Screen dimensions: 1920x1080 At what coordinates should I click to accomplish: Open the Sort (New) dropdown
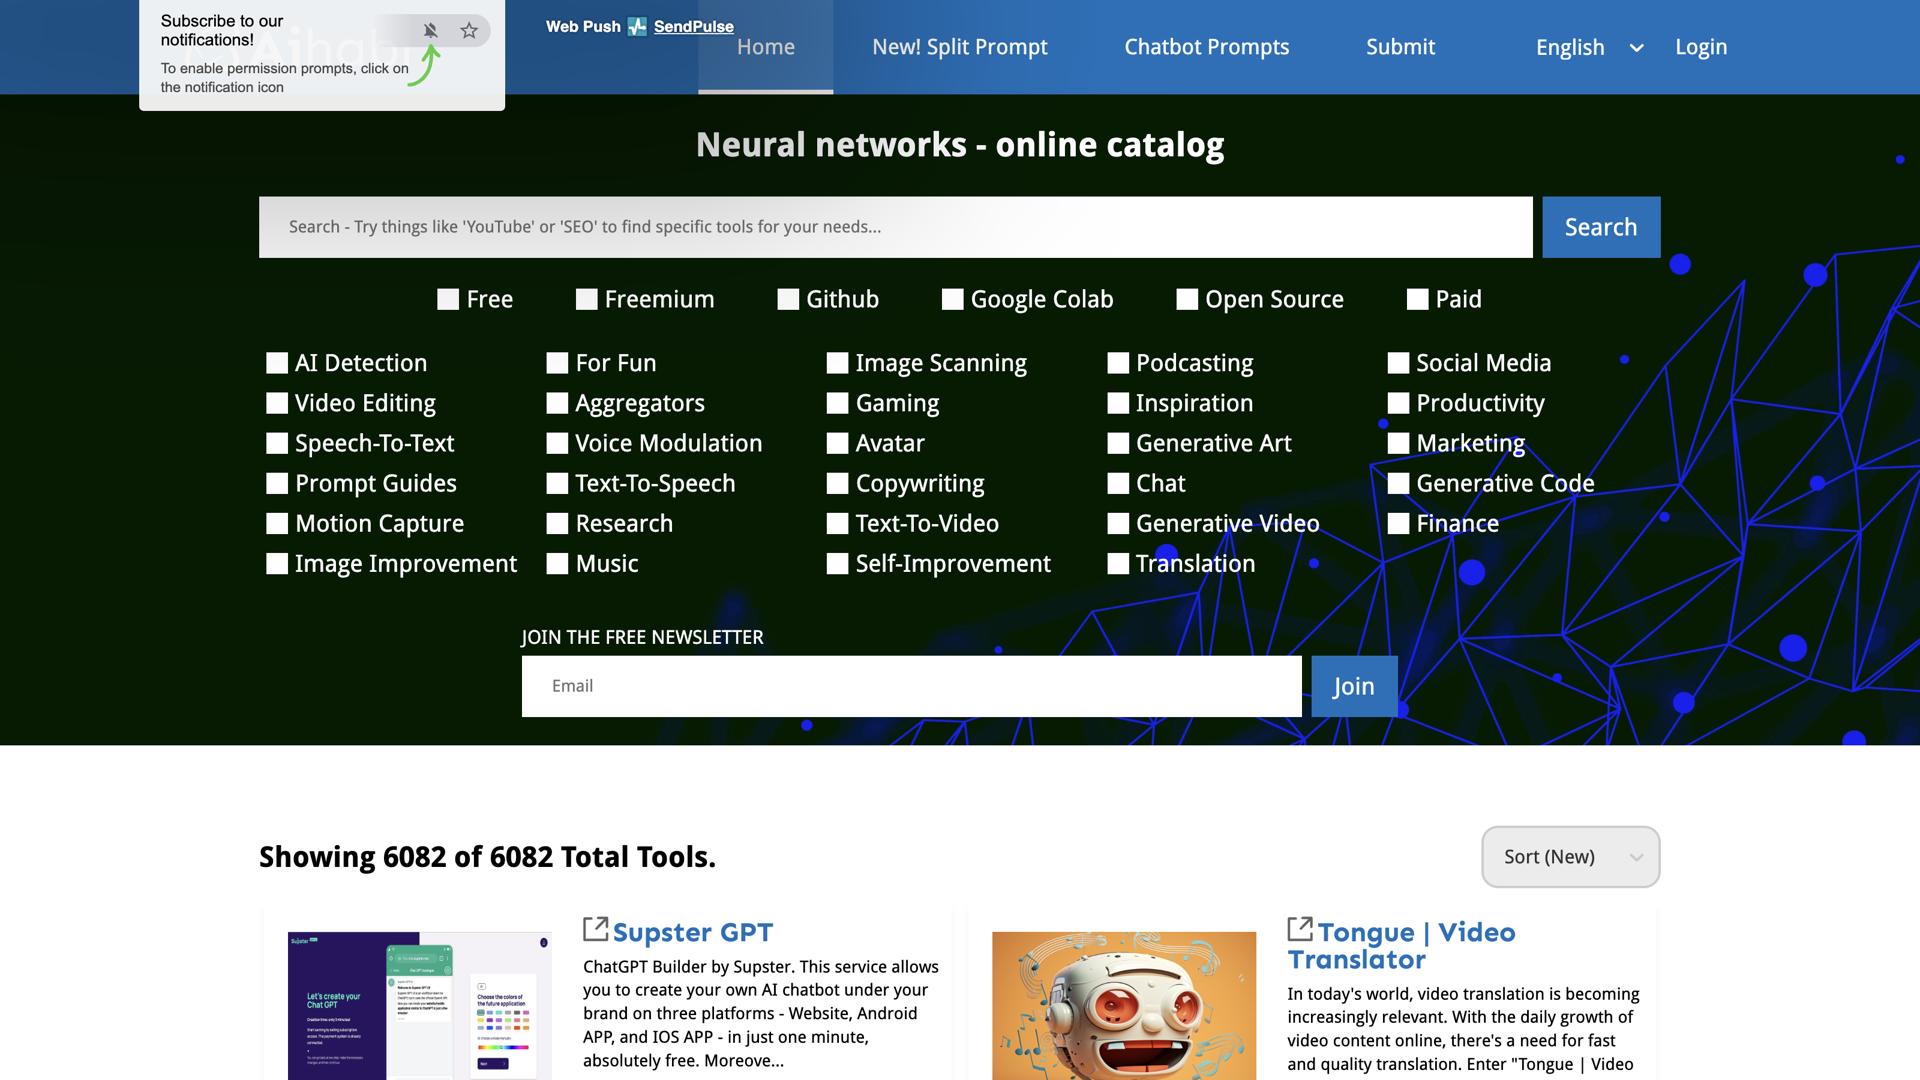(1570, 856)
